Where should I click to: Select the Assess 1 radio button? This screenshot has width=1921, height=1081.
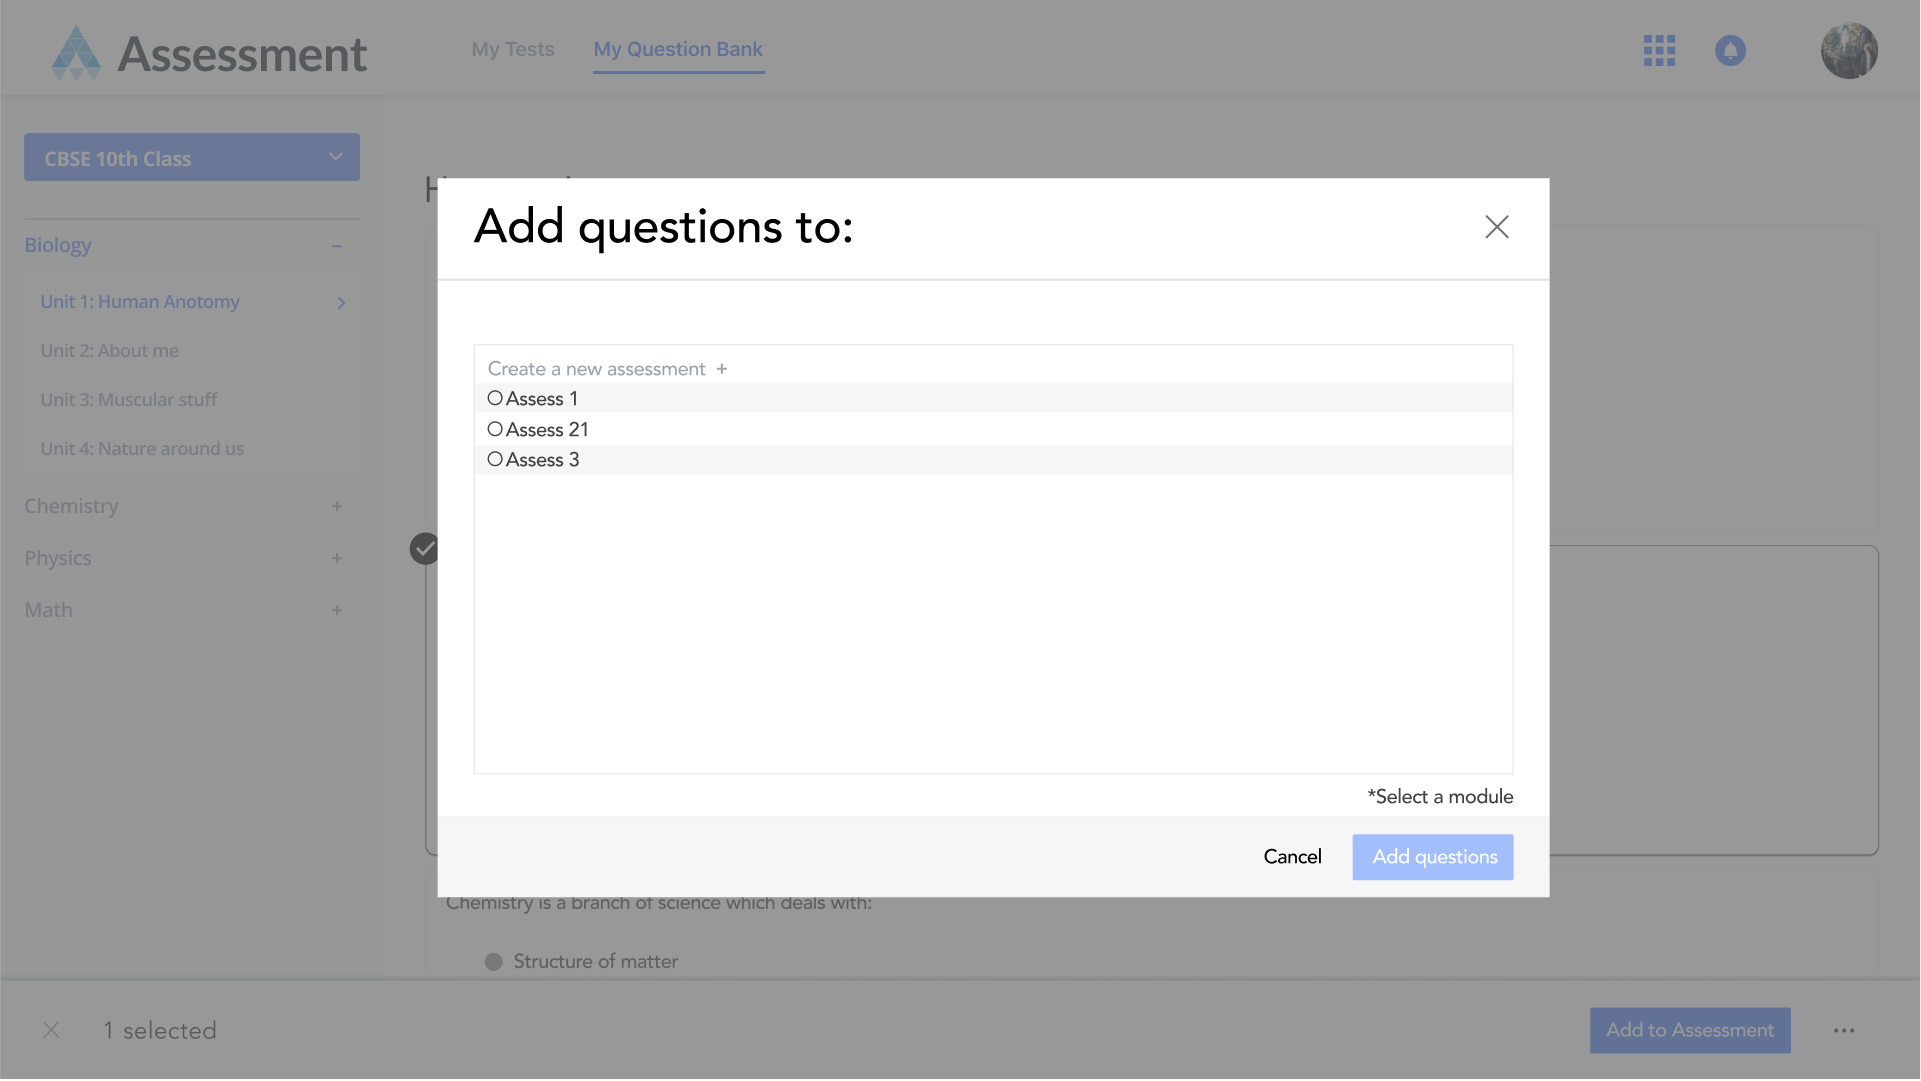[495, 398]
